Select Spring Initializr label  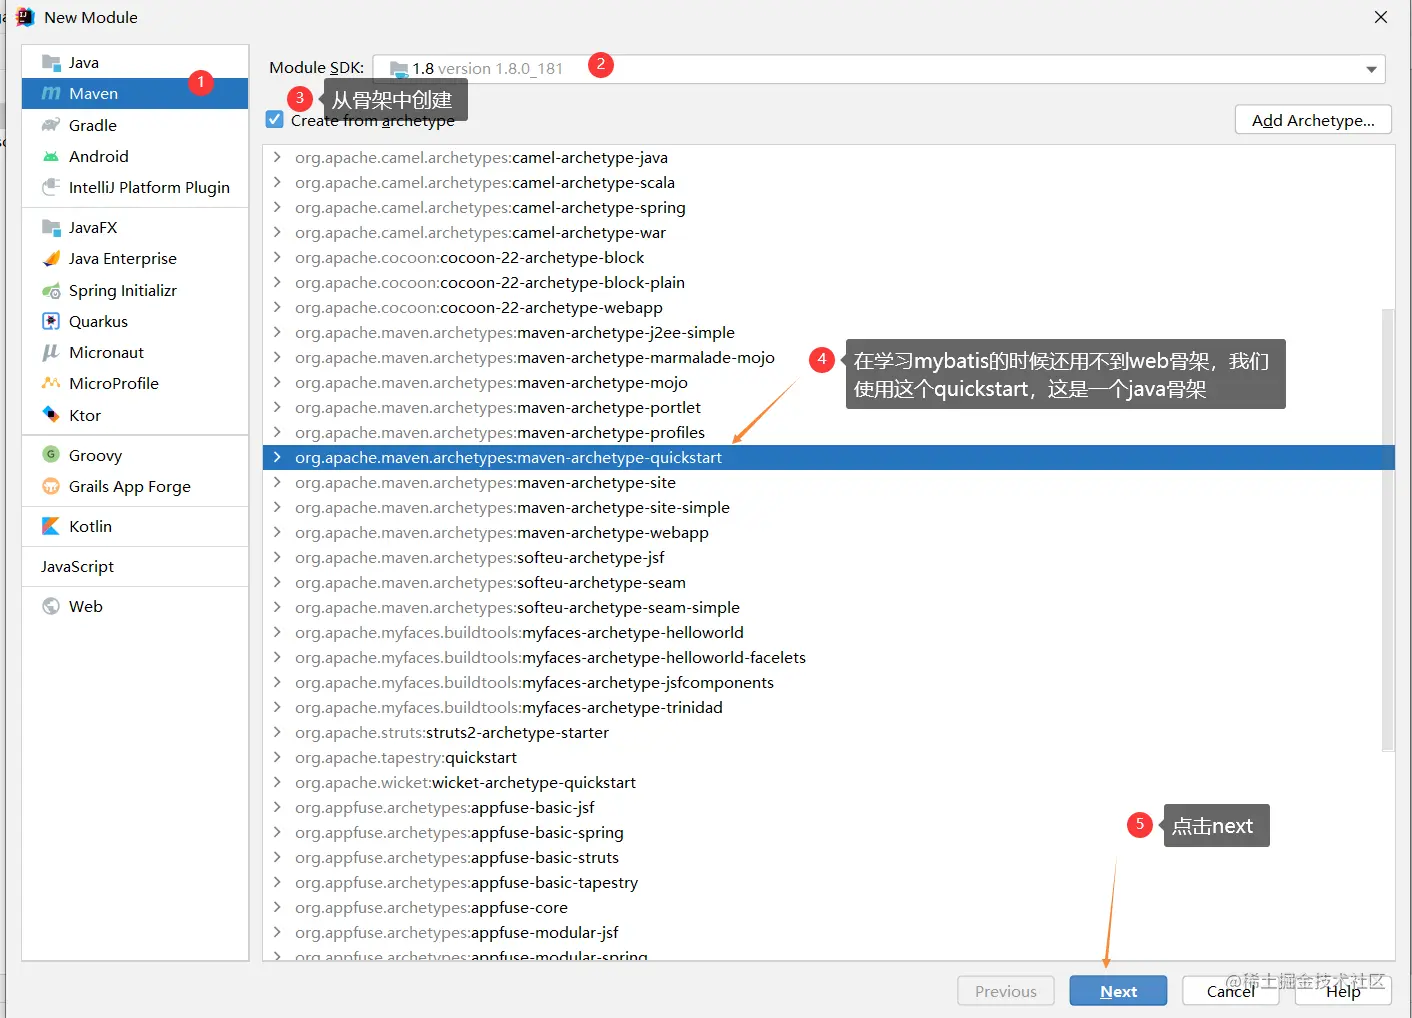pos(123,290)
